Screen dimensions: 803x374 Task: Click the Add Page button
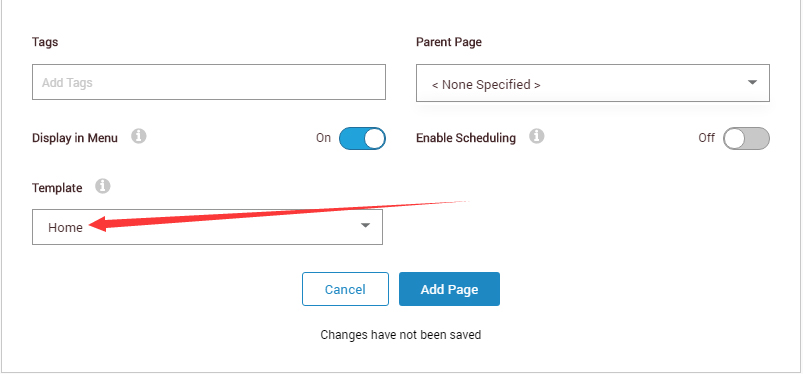click(x=449, y=289)
